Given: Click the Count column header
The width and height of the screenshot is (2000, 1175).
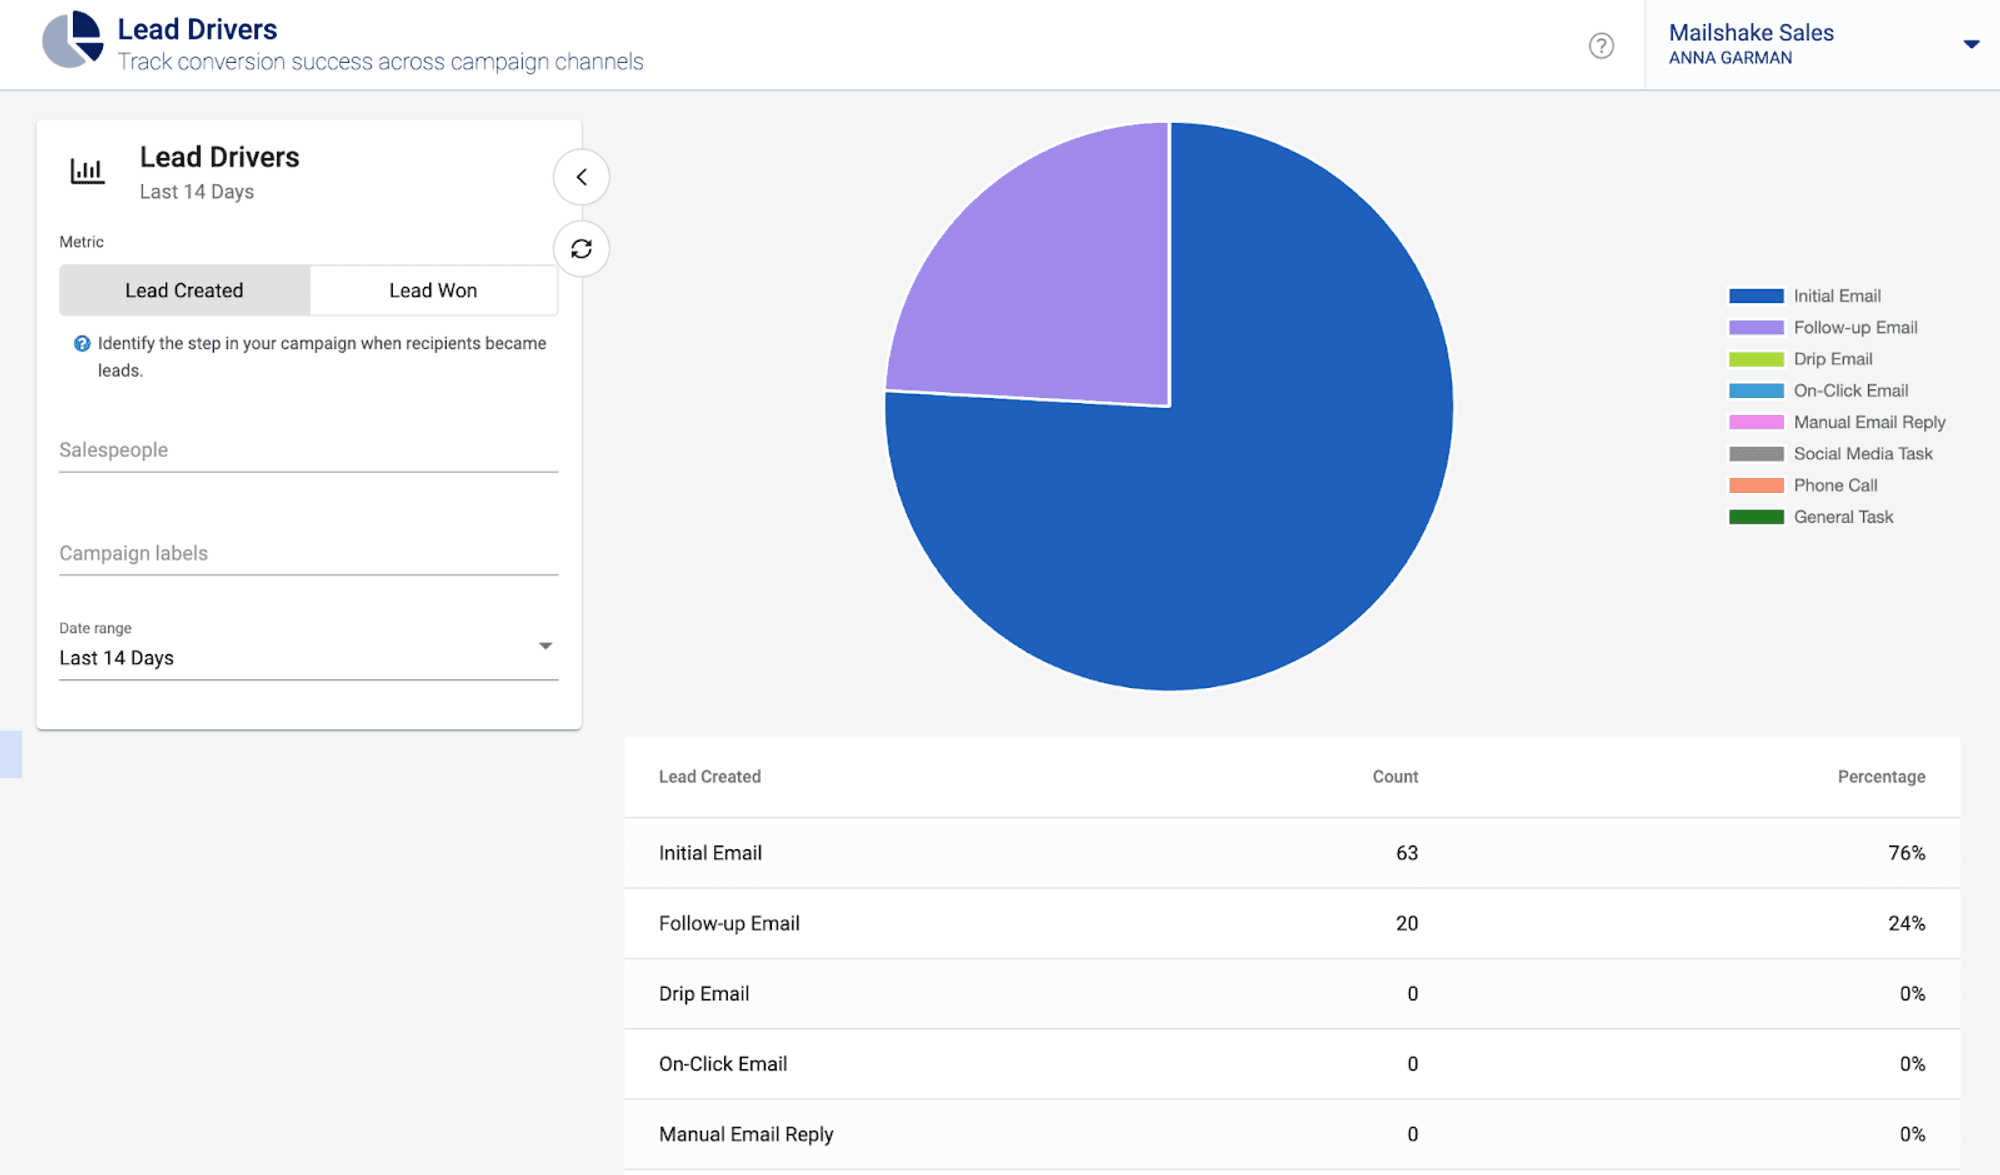Looking at the screenshot, I should 1394,776.
